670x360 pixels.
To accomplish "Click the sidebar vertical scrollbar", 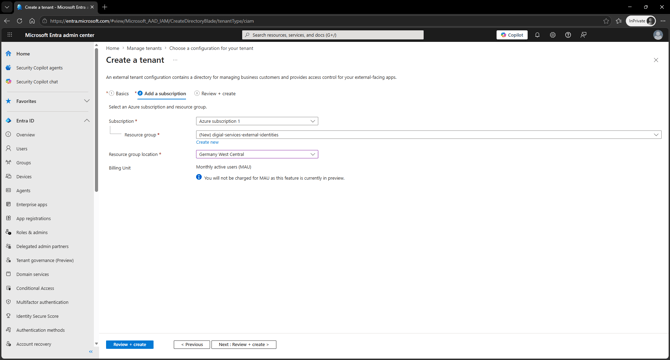I will 96,120.
